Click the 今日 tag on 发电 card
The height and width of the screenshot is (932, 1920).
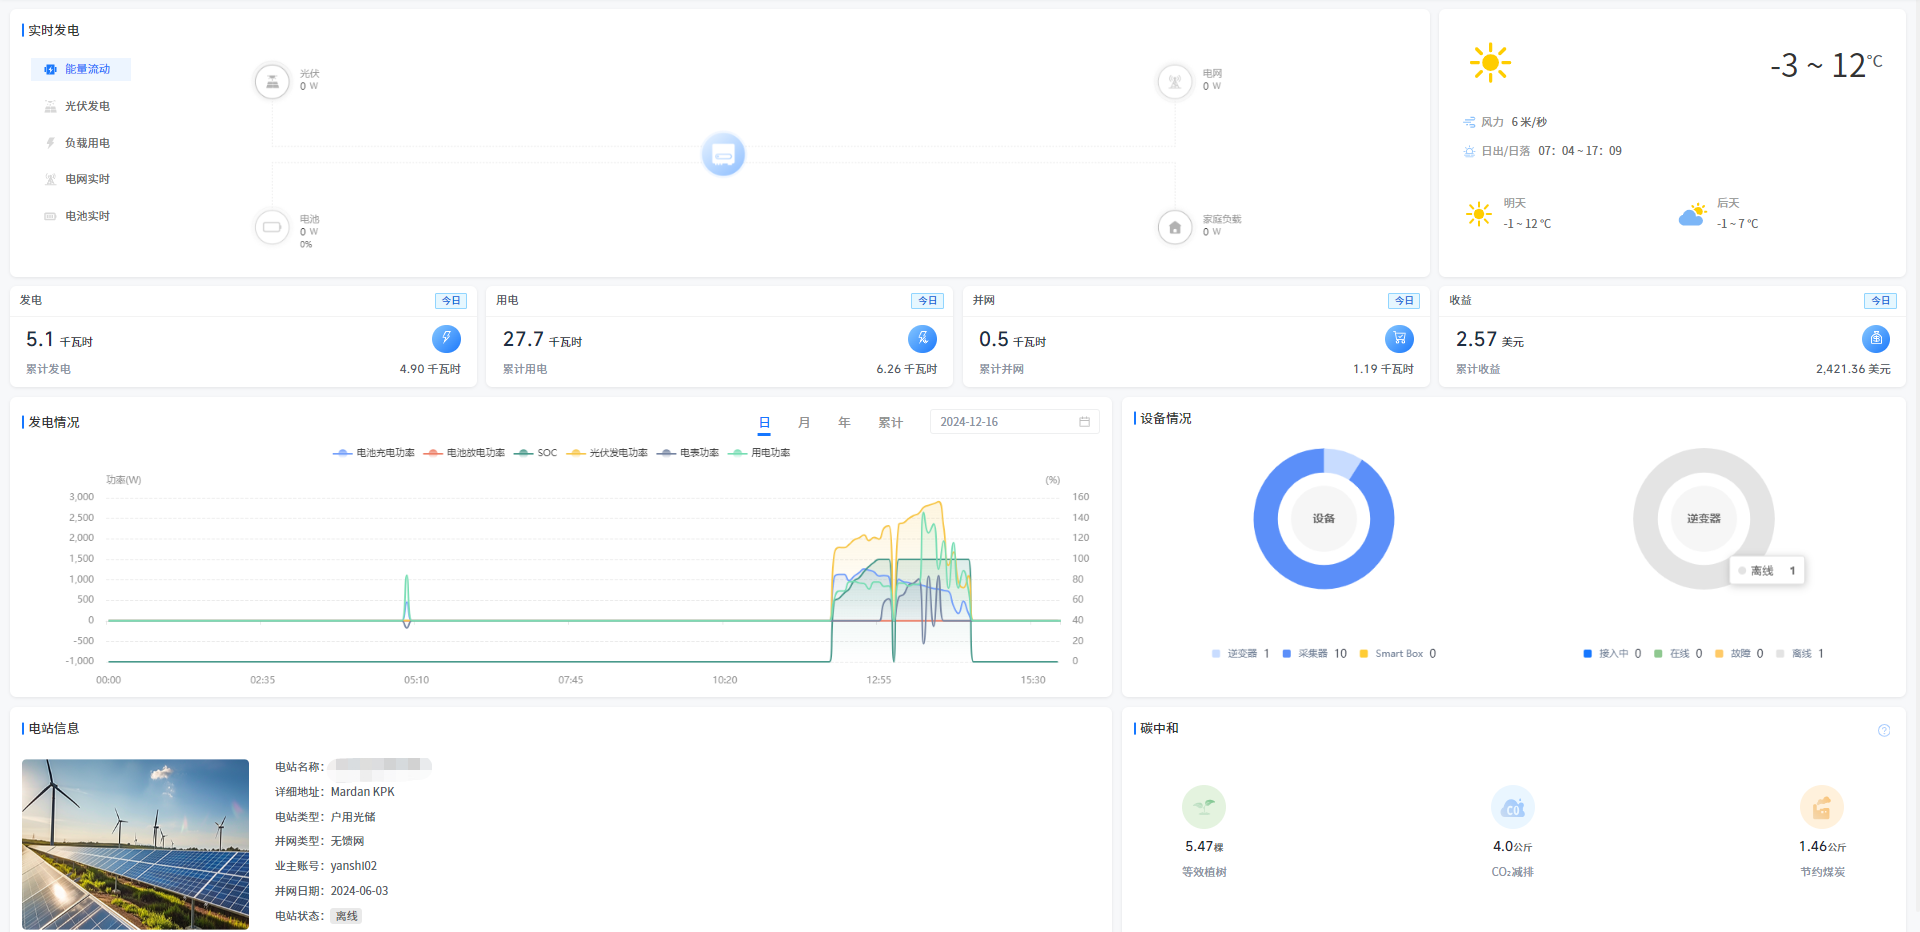coord(451,301)
